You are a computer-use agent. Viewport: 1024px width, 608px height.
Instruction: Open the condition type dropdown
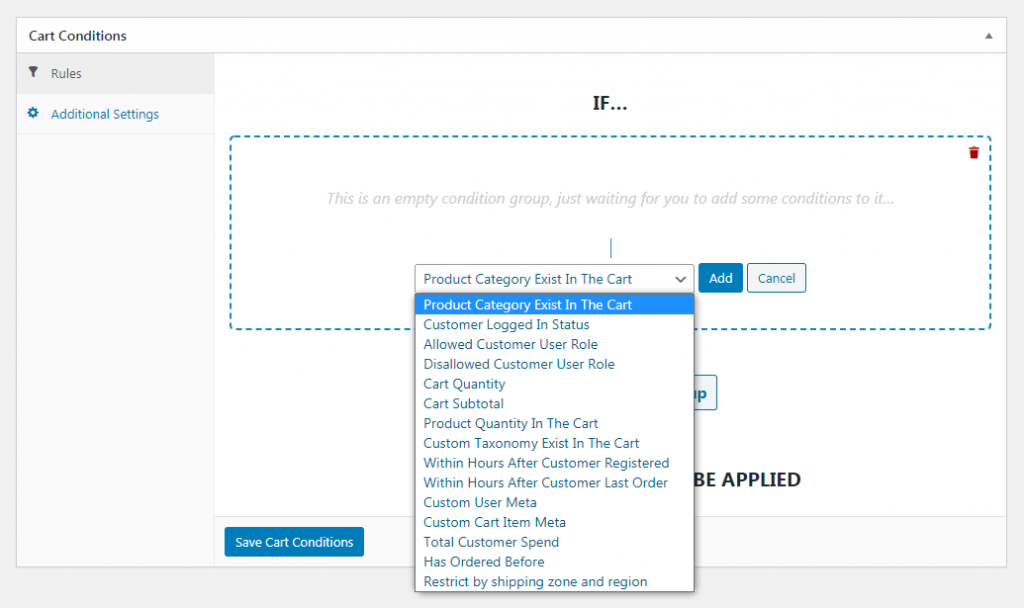[554, 279]
